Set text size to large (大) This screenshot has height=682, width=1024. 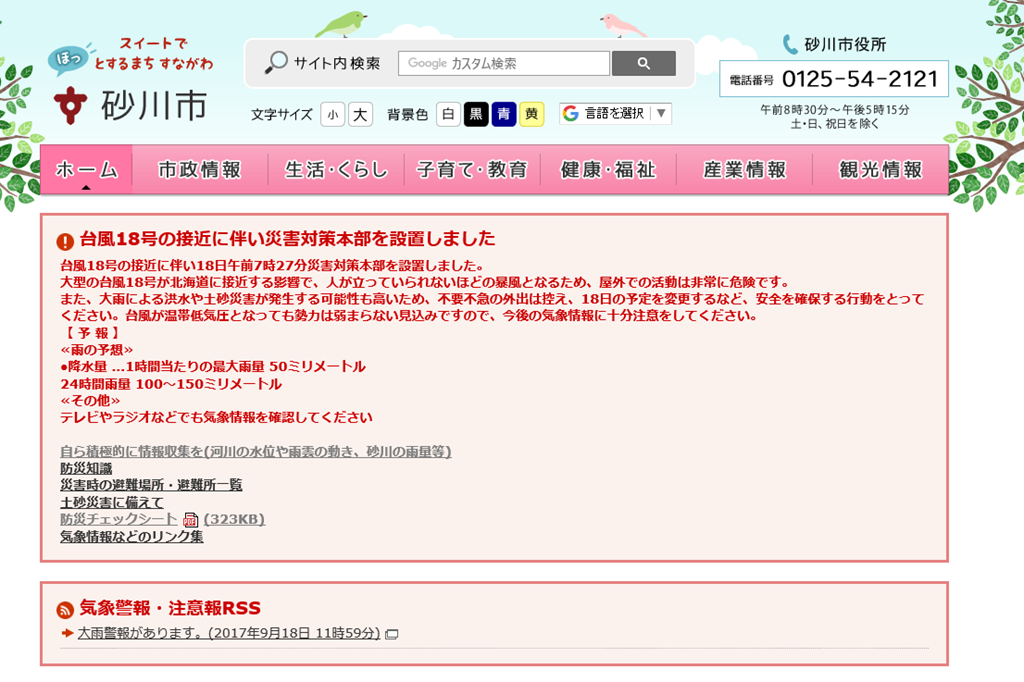click(360, 114)
